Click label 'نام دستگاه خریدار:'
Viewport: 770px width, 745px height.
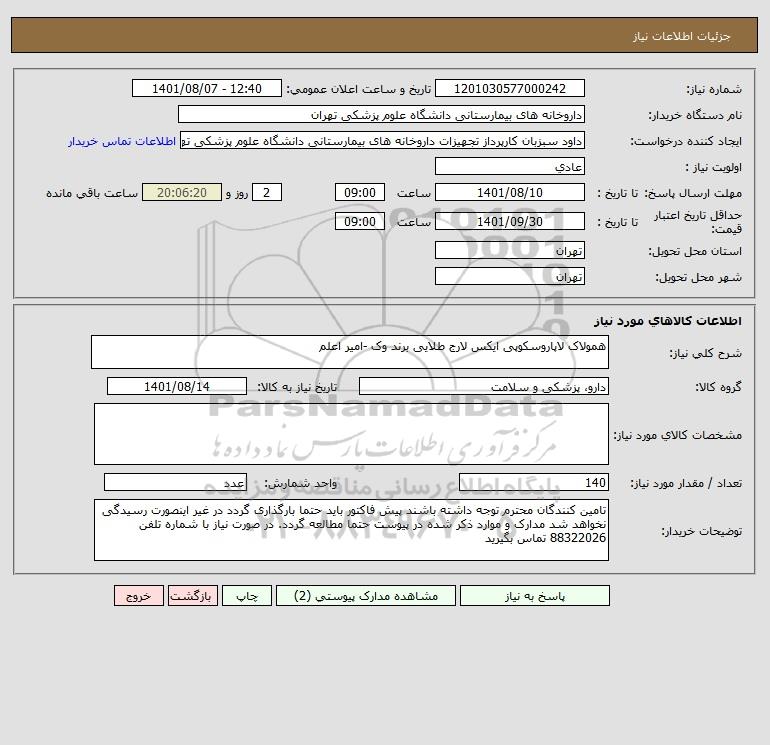695,115
